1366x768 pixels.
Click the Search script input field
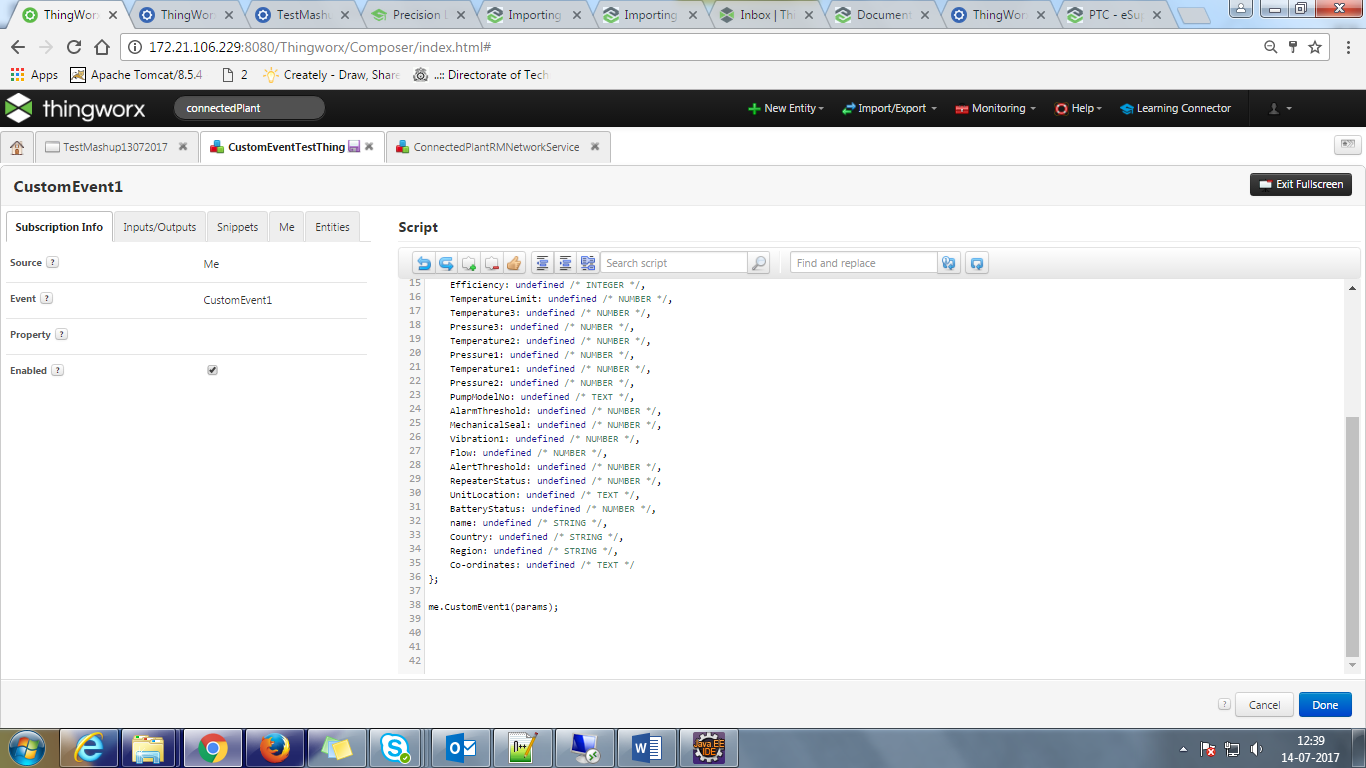(674, 263)
